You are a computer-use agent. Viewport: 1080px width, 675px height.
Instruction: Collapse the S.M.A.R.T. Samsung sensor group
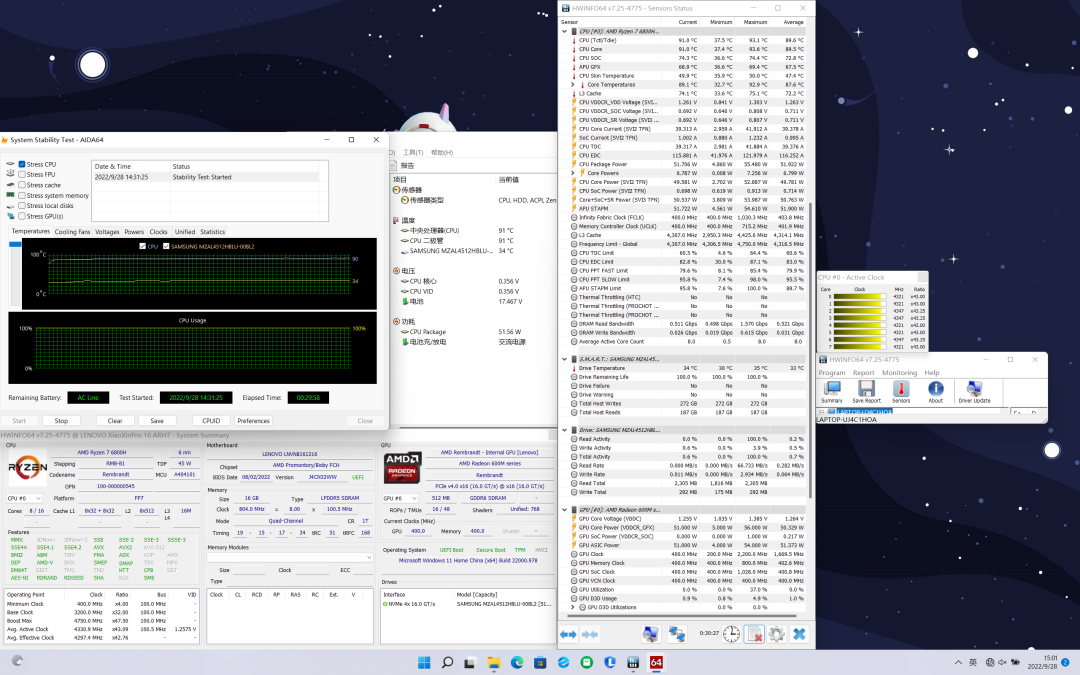(565, 359)
